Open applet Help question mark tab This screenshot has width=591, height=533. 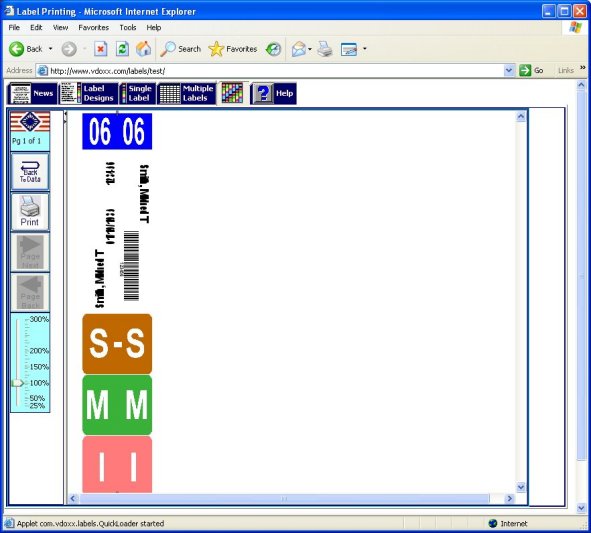click(x=274, y=93)
